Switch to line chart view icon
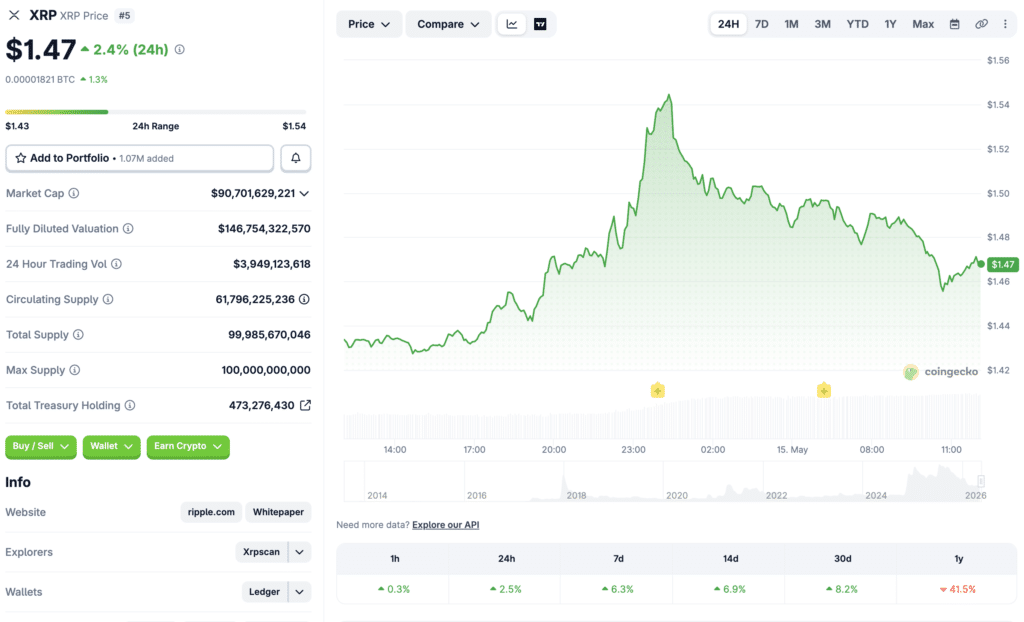 (512, 24)
